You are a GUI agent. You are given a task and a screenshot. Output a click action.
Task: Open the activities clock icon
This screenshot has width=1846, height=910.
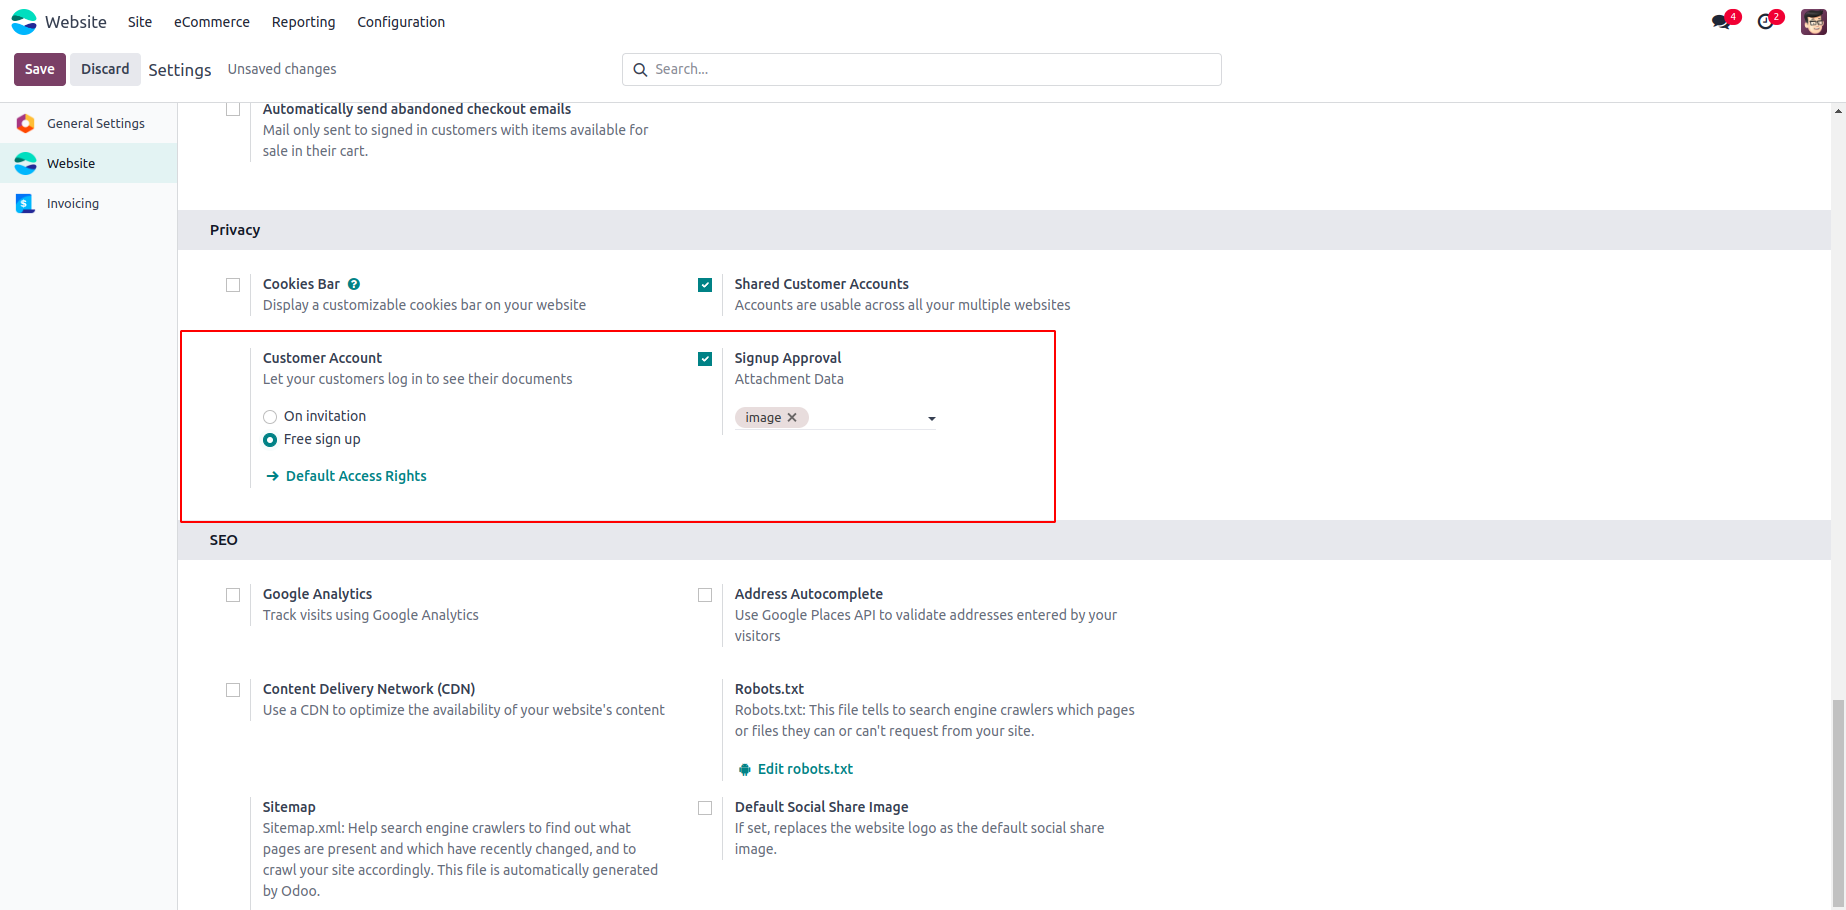[1766, 22]
